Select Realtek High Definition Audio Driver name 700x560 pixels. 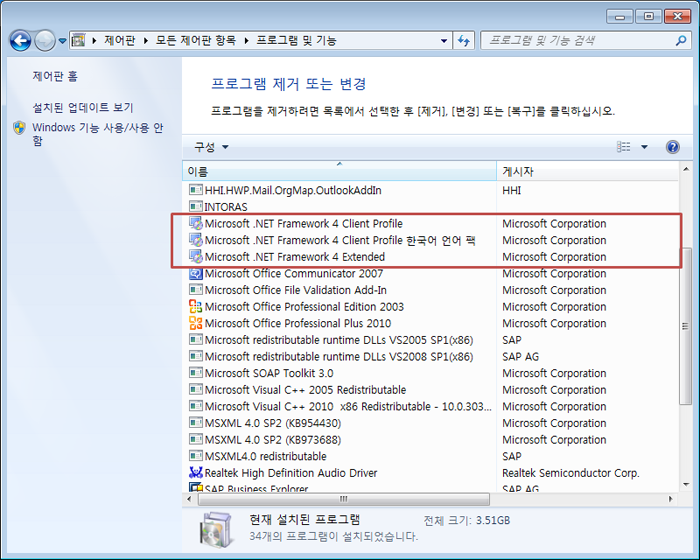click(x=291, y=472)
